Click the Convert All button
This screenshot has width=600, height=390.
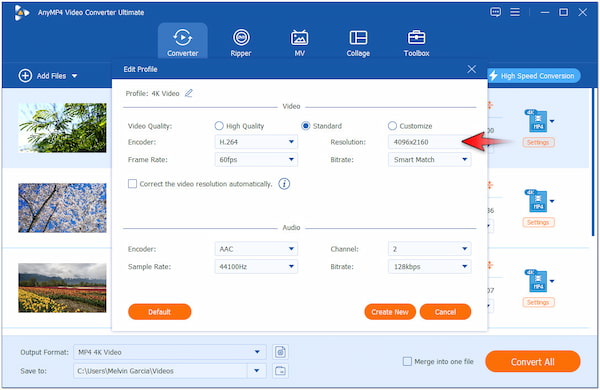(x=533, y=361)
